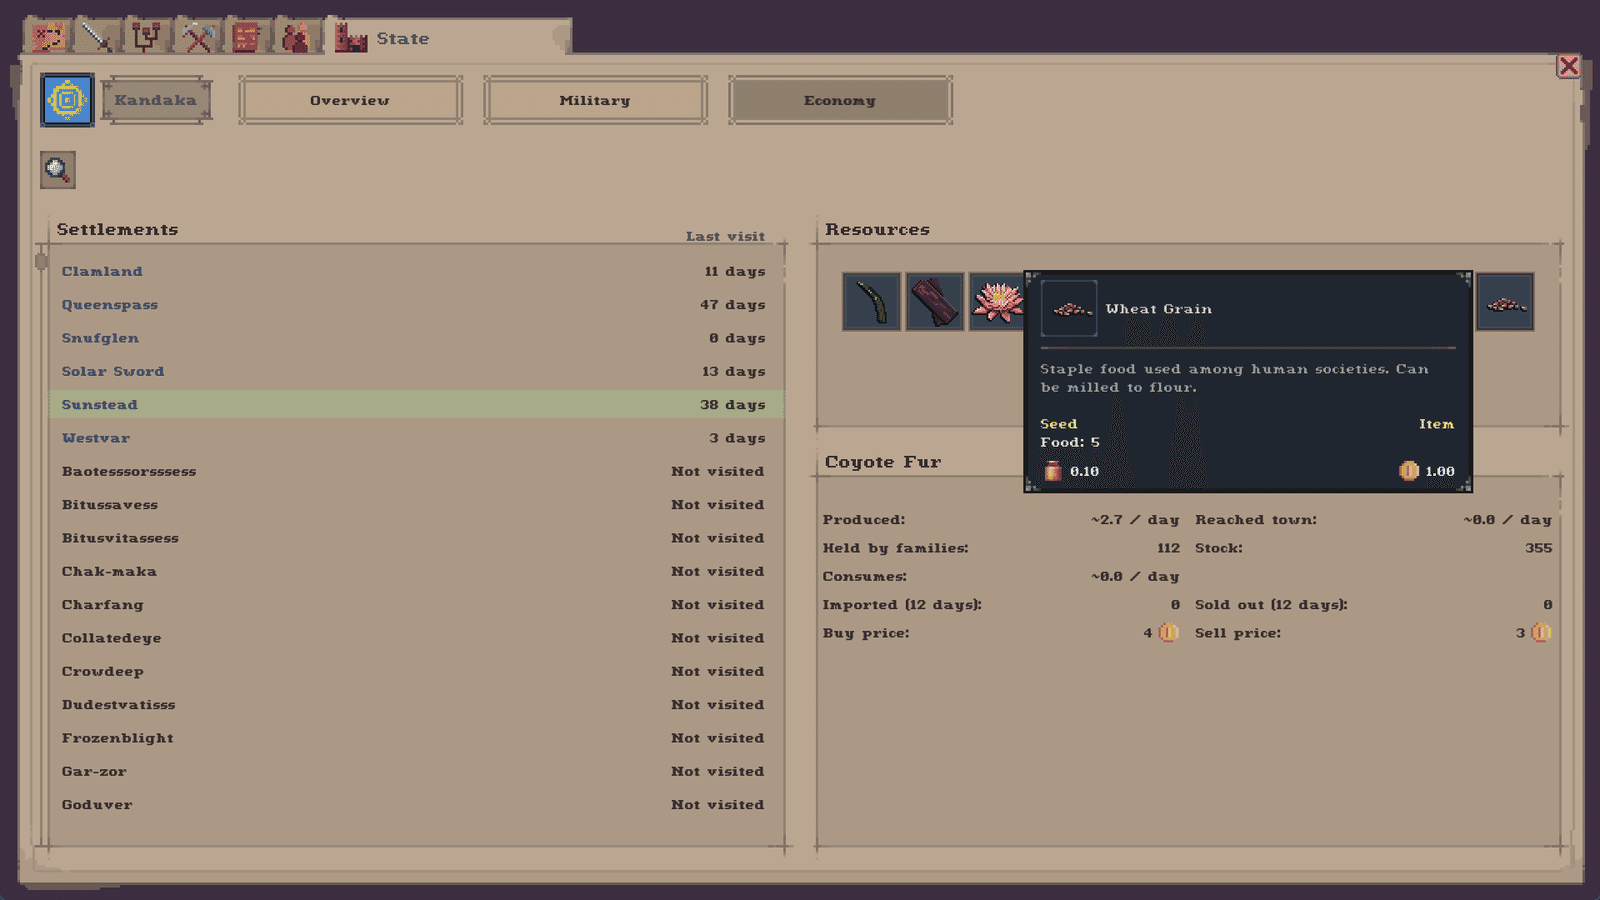
Task: Open the red book journal tab
Action: [x=246, y=37]
